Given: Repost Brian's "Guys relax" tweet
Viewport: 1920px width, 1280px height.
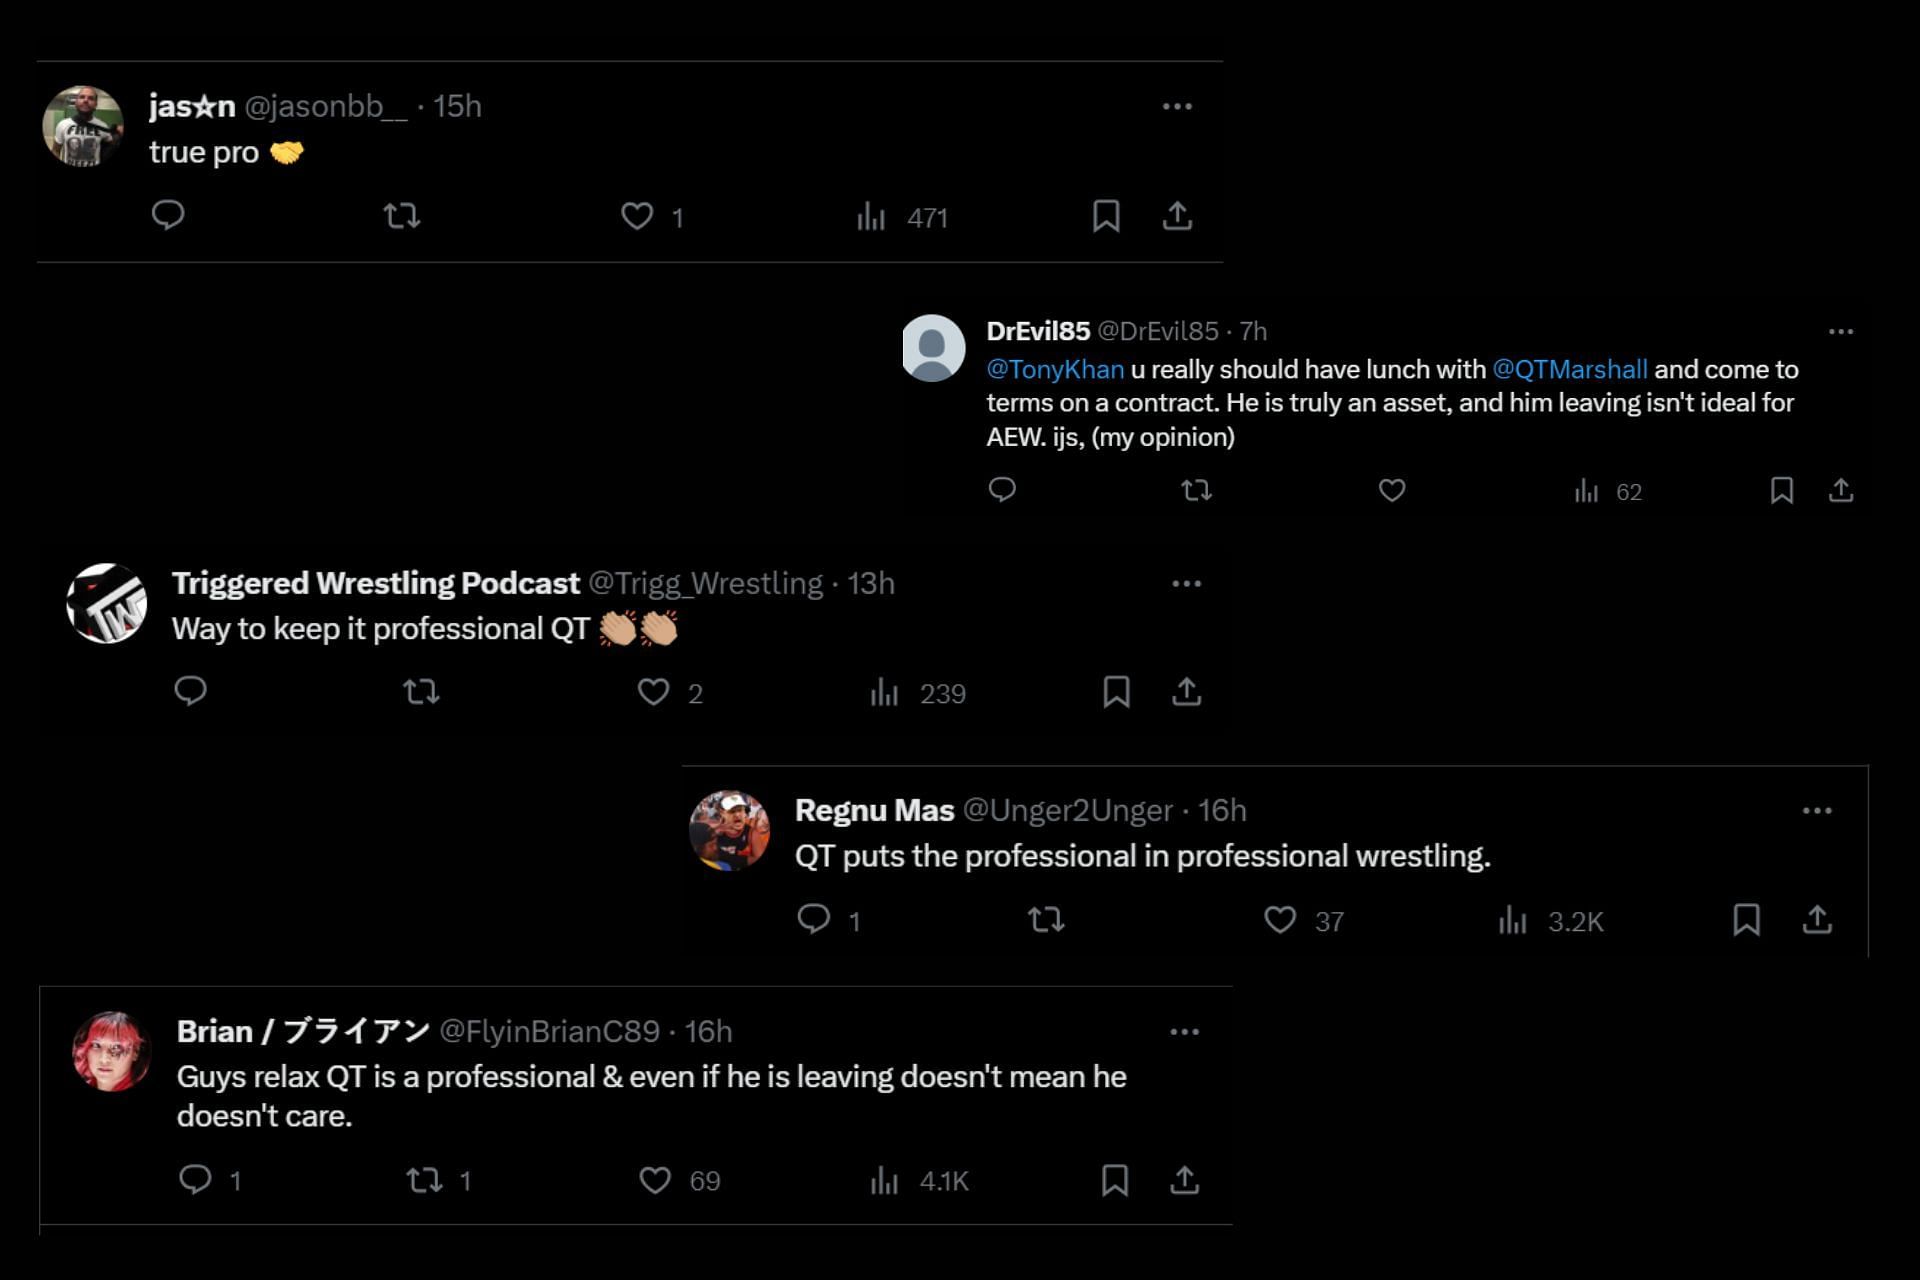Looking at the screenshot, I should point(425,1180).
